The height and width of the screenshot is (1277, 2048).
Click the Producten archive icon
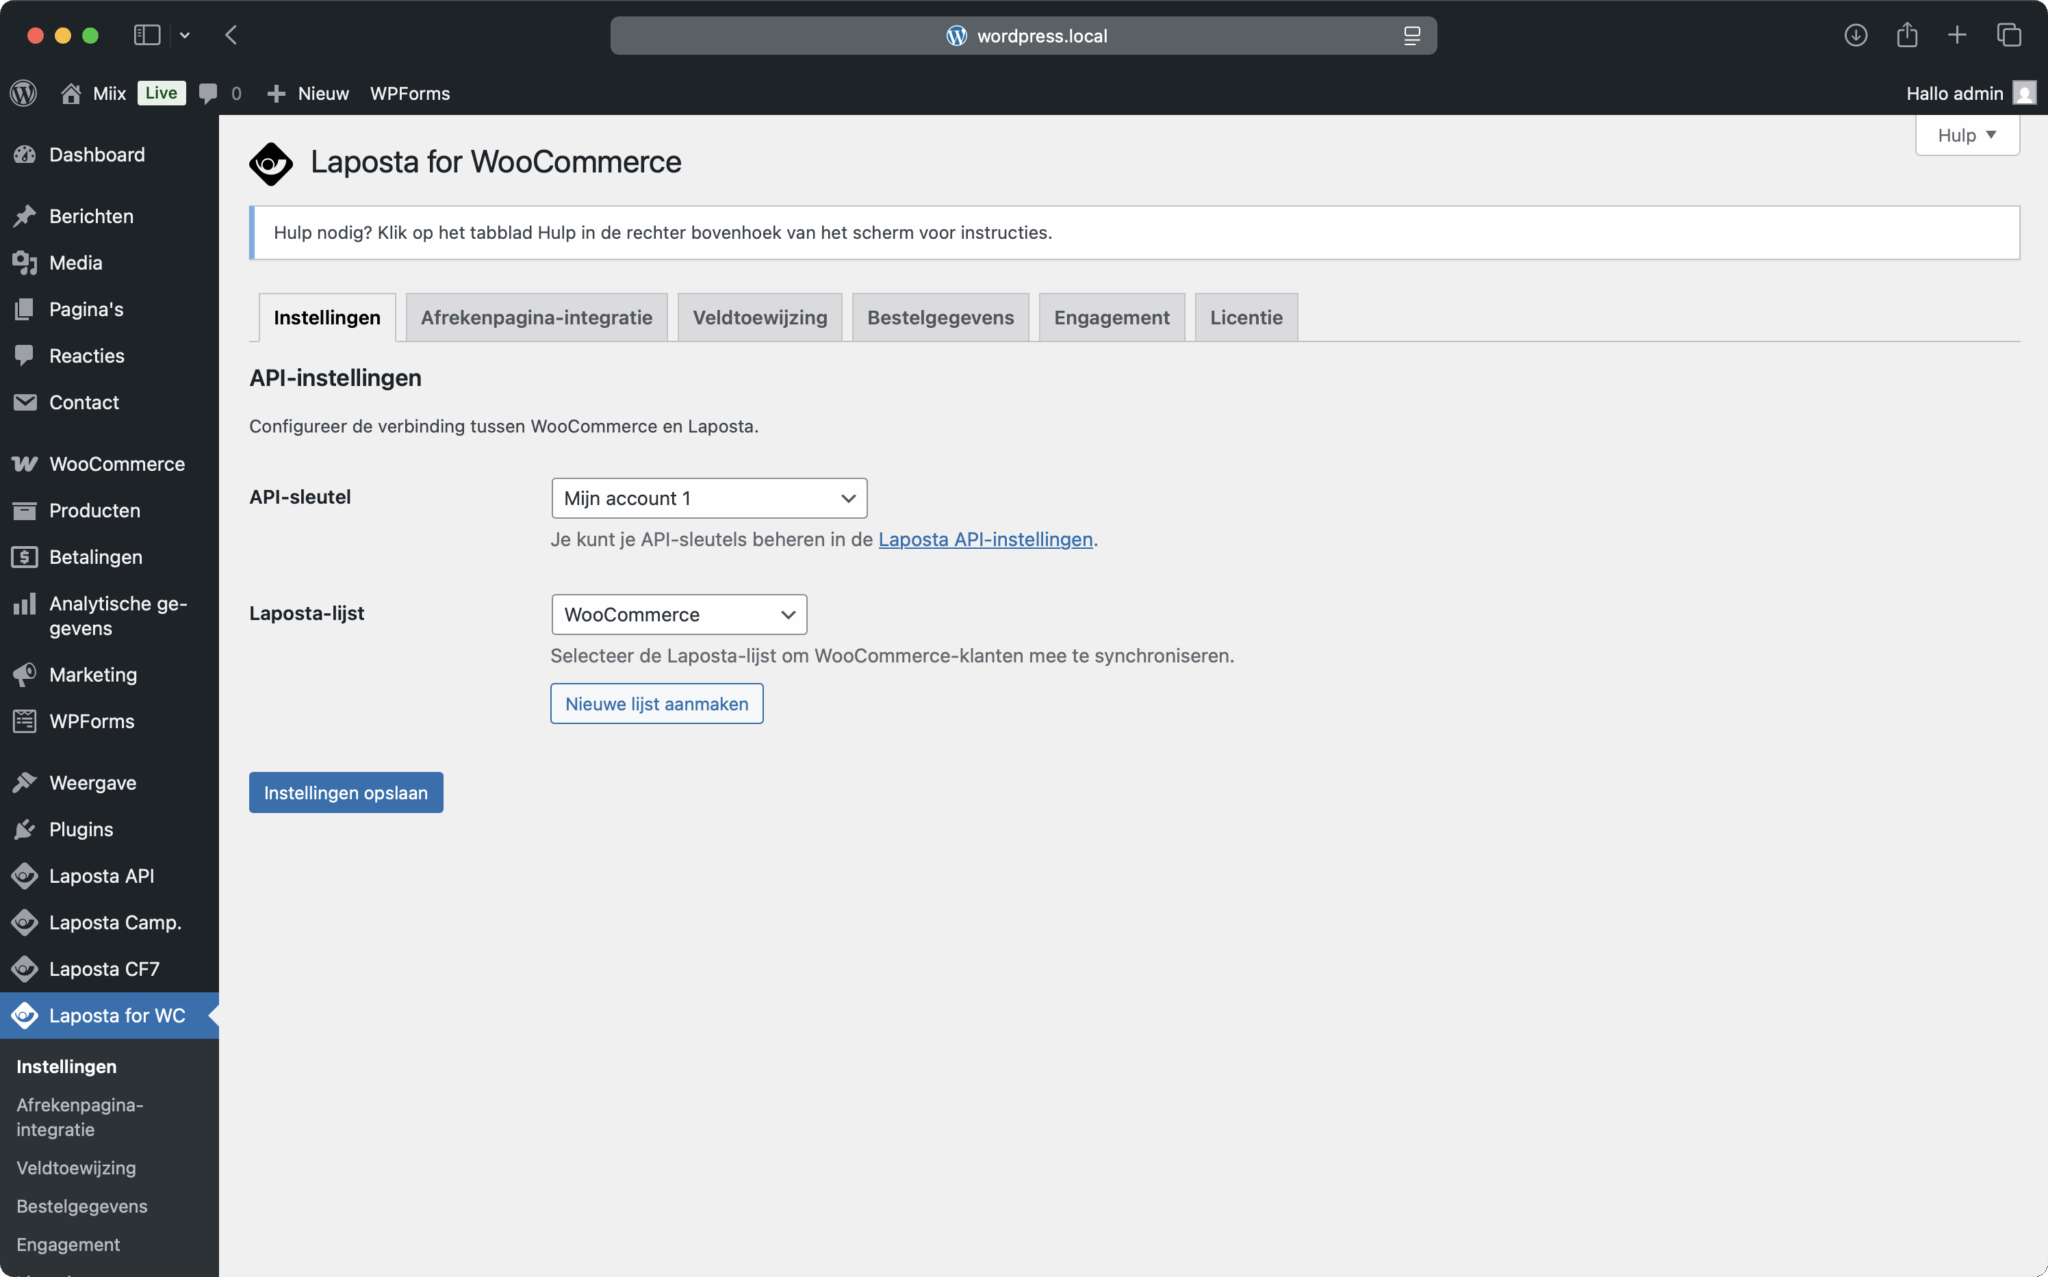25,511
